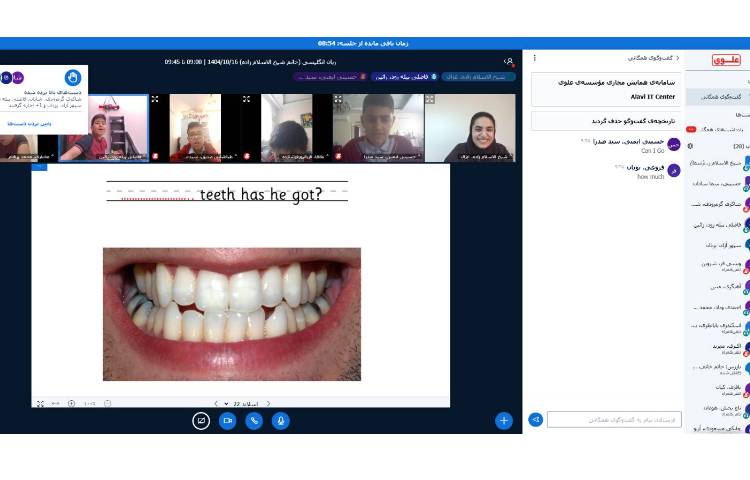The width and height of the screenshot is (750, 480).
Task: Mute the microphone button
Action: click(x=281, y=421)
